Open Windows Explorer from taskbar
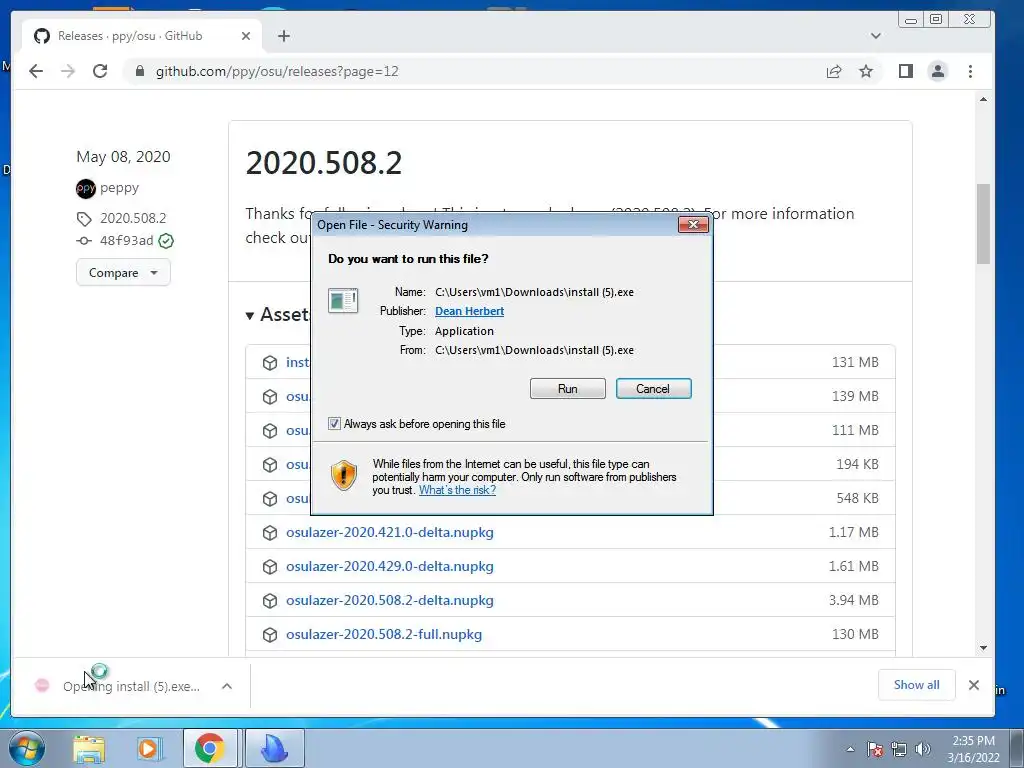1024x768 pixels. click(89, 749)
